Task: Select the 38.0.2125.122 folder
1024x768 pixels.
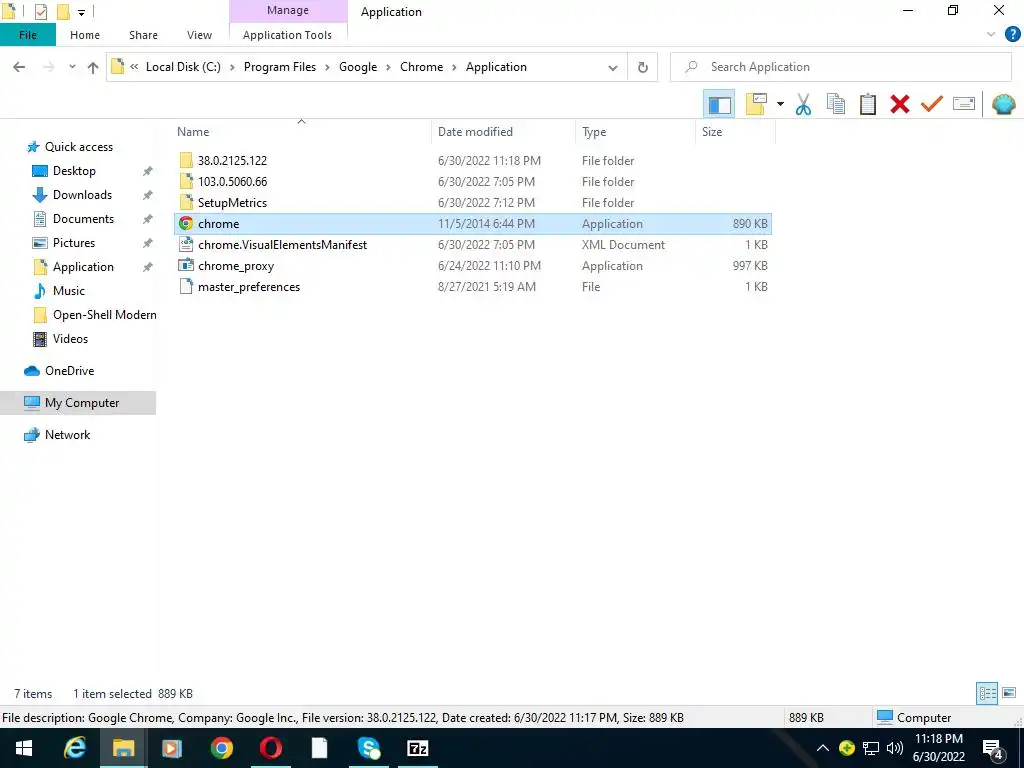Action: tap(473, 161)
